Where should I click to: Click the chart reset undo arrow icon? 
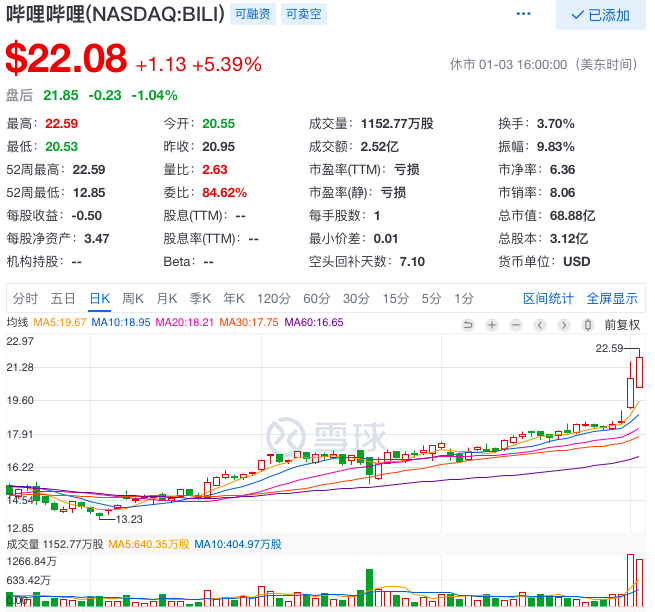pyautogui.click(x=468, y=325)
